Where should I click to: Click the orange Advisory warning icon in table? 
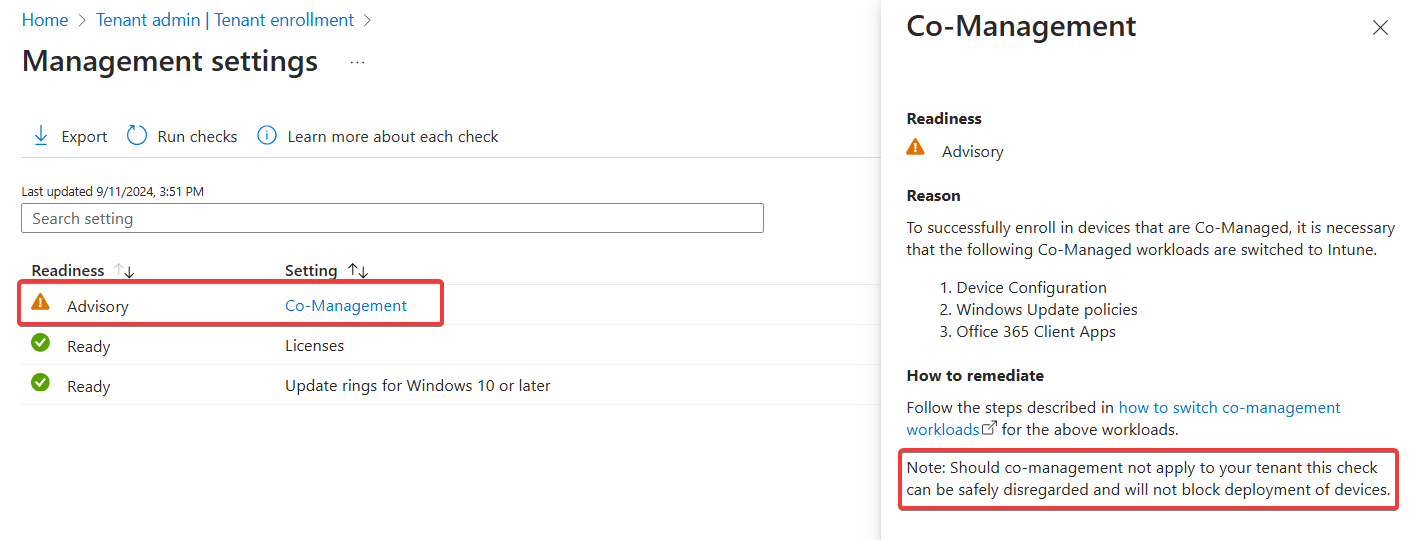(40, 302)
